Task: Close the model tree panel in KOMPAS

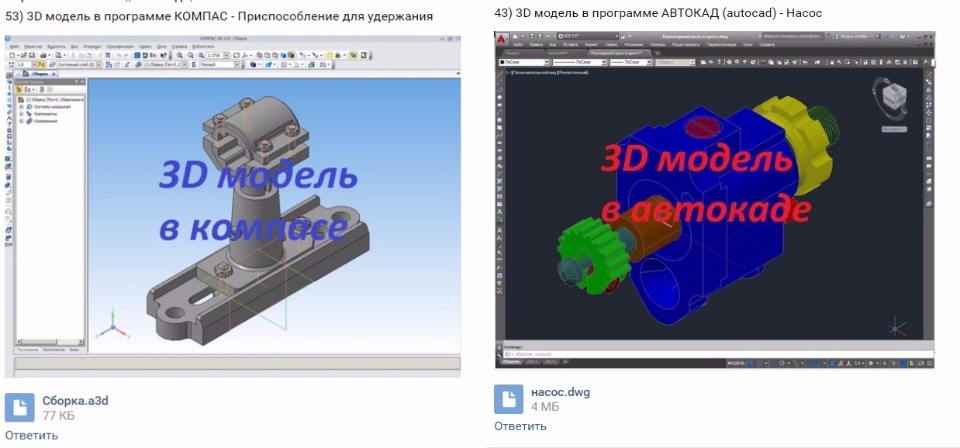Action: pyautogui.click(x=83, y=82)
